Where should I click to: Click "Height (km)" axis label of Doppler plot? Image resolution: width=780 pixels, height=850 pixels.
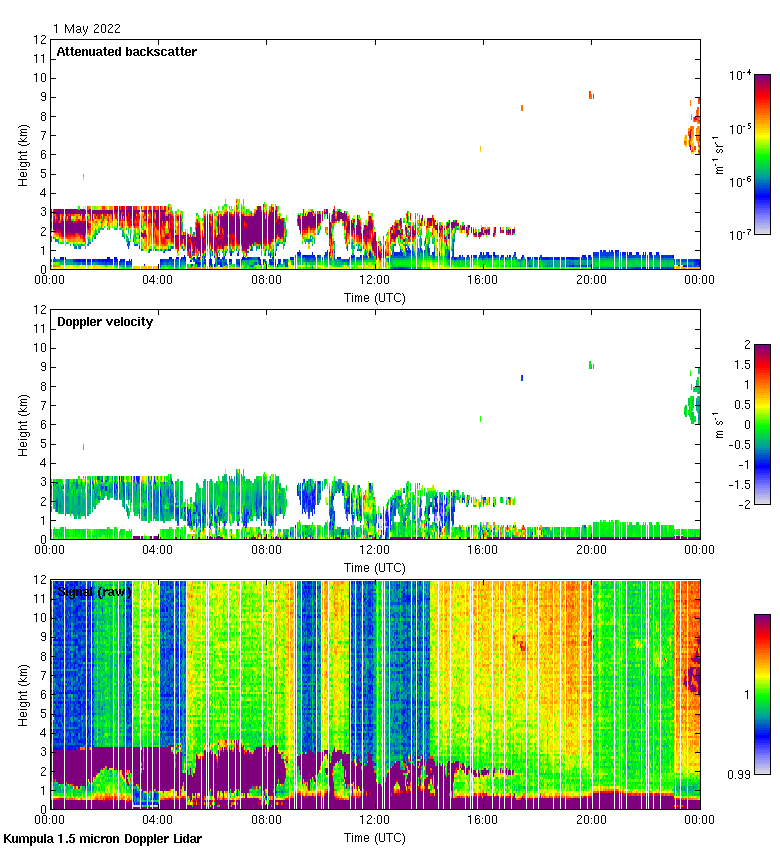coord(23,424)
